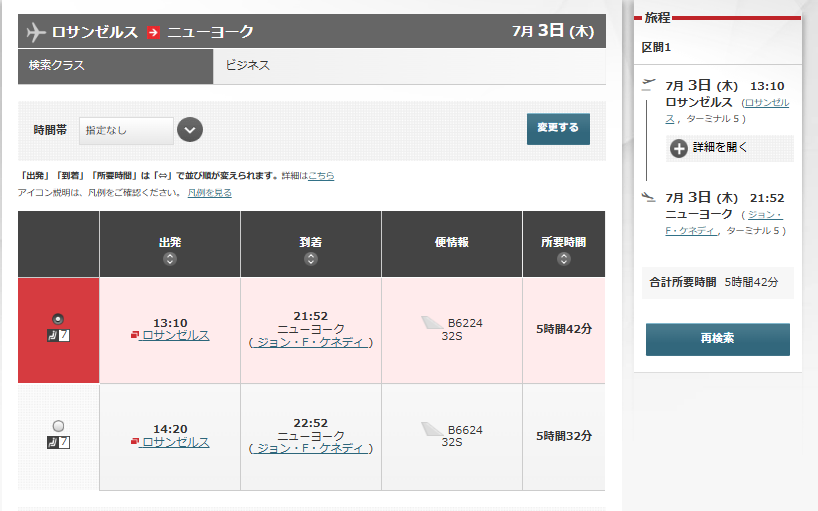Click the 指定なし time range field
The image size is (818, 511).
click(x=126, y=130)
